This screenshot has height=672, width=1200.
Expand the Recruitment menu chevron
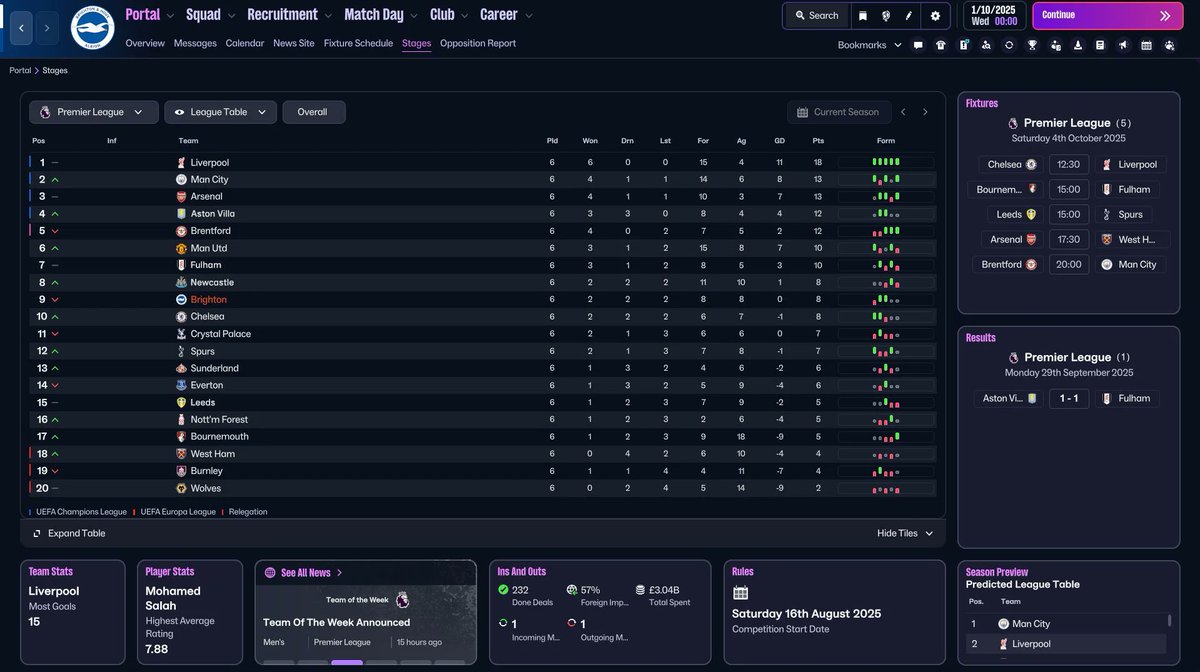329,16
